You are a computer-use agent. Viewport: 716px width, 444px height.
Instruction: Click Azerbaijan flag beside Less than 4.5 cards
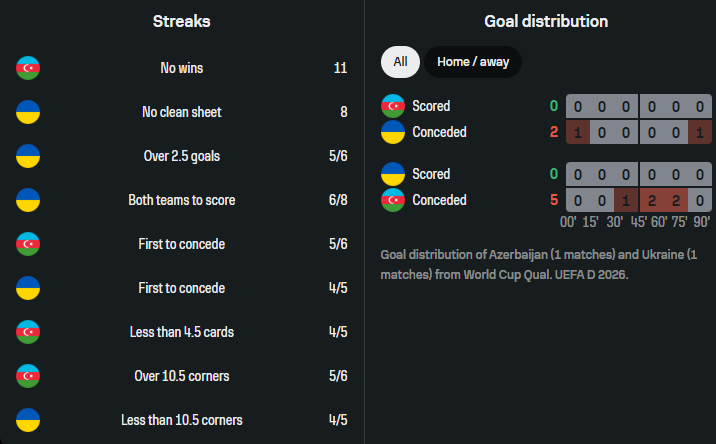[27, 332]
